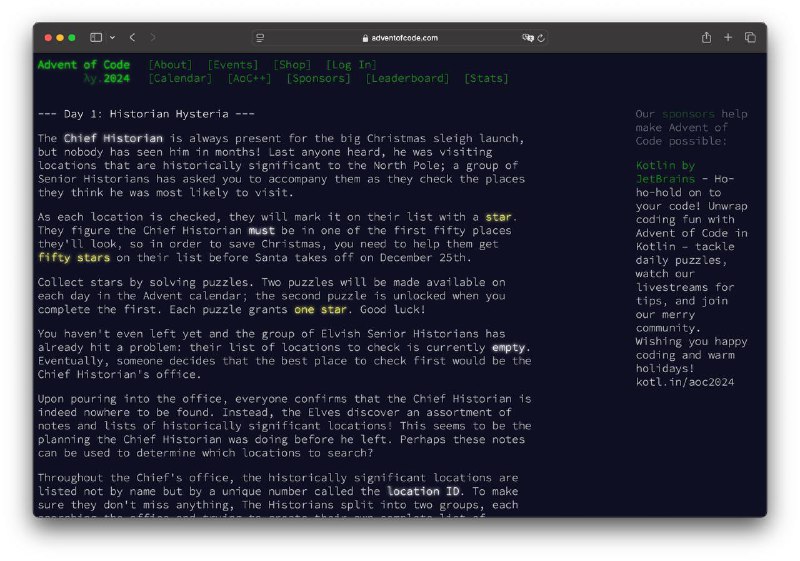Click the sponsors link in the sidebar
This screenshot has height=561, width=800.
click(x=688, y=114)
